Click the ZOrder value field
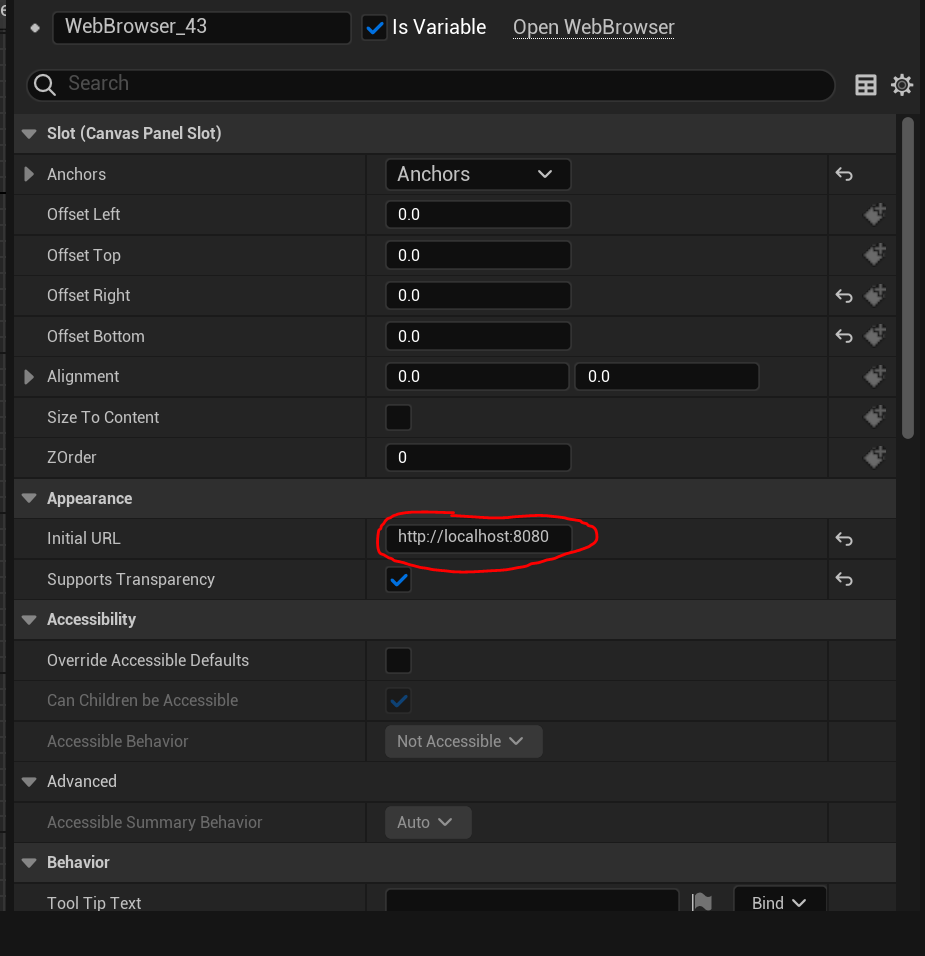This screenshot has height=956, width=925. 478,457
